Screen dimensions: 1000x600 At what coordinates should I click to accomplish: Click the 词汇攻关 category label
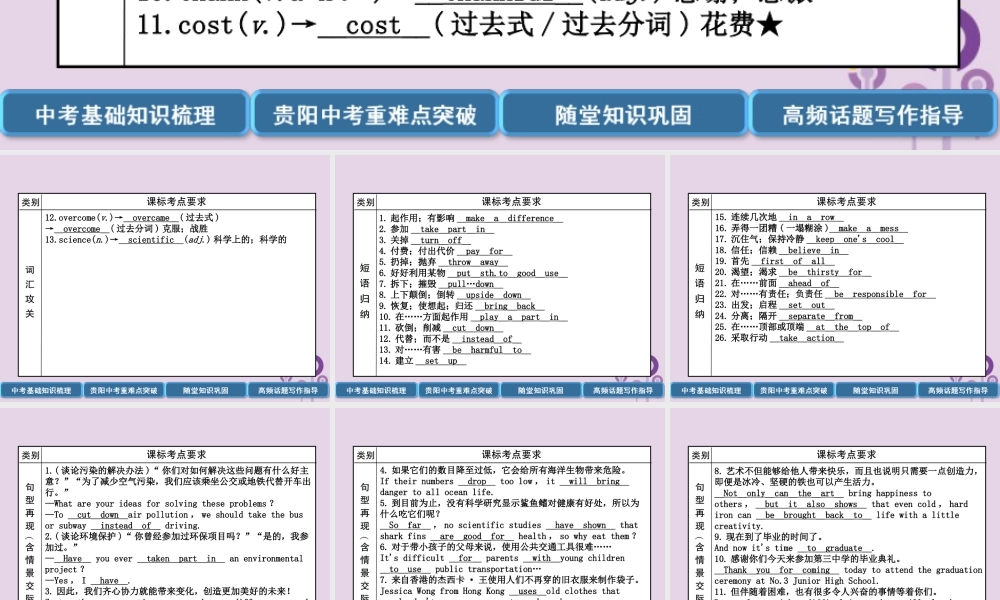[29, 291]
